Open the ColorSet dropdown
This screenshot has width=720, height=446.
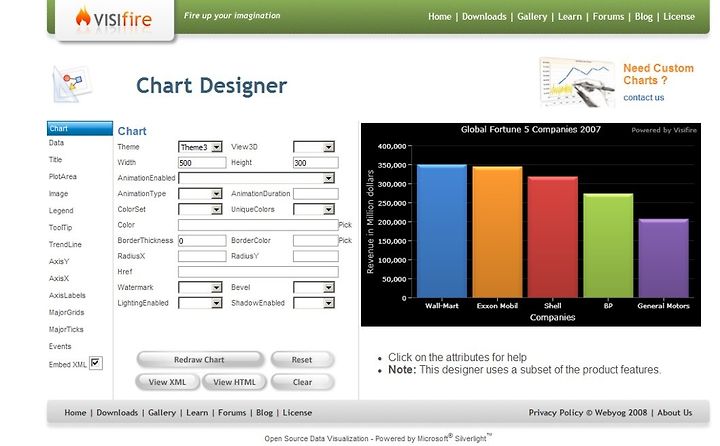pos(200,209)
